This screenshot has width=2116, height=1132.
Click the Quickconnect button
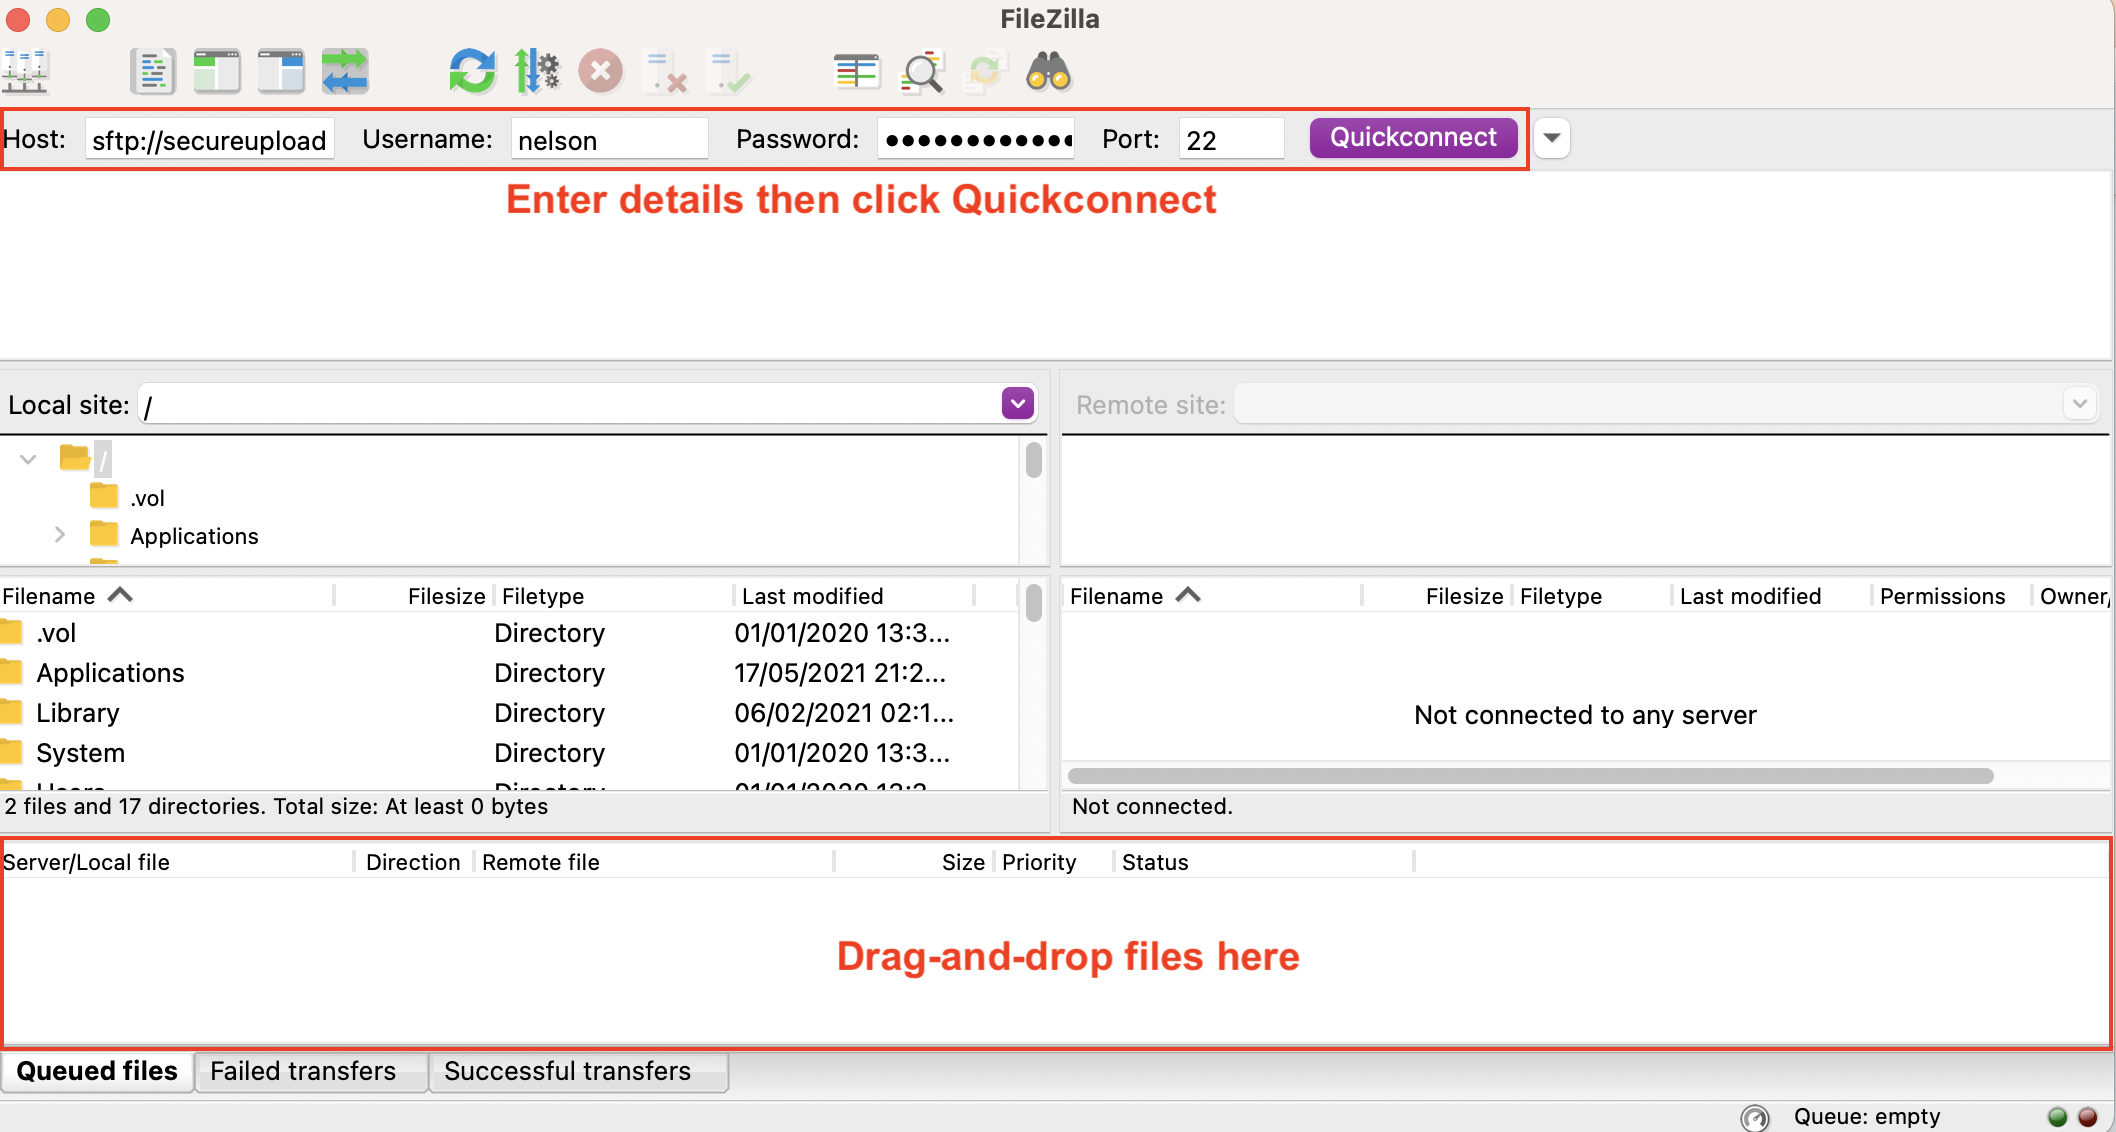click(1413, 138)
